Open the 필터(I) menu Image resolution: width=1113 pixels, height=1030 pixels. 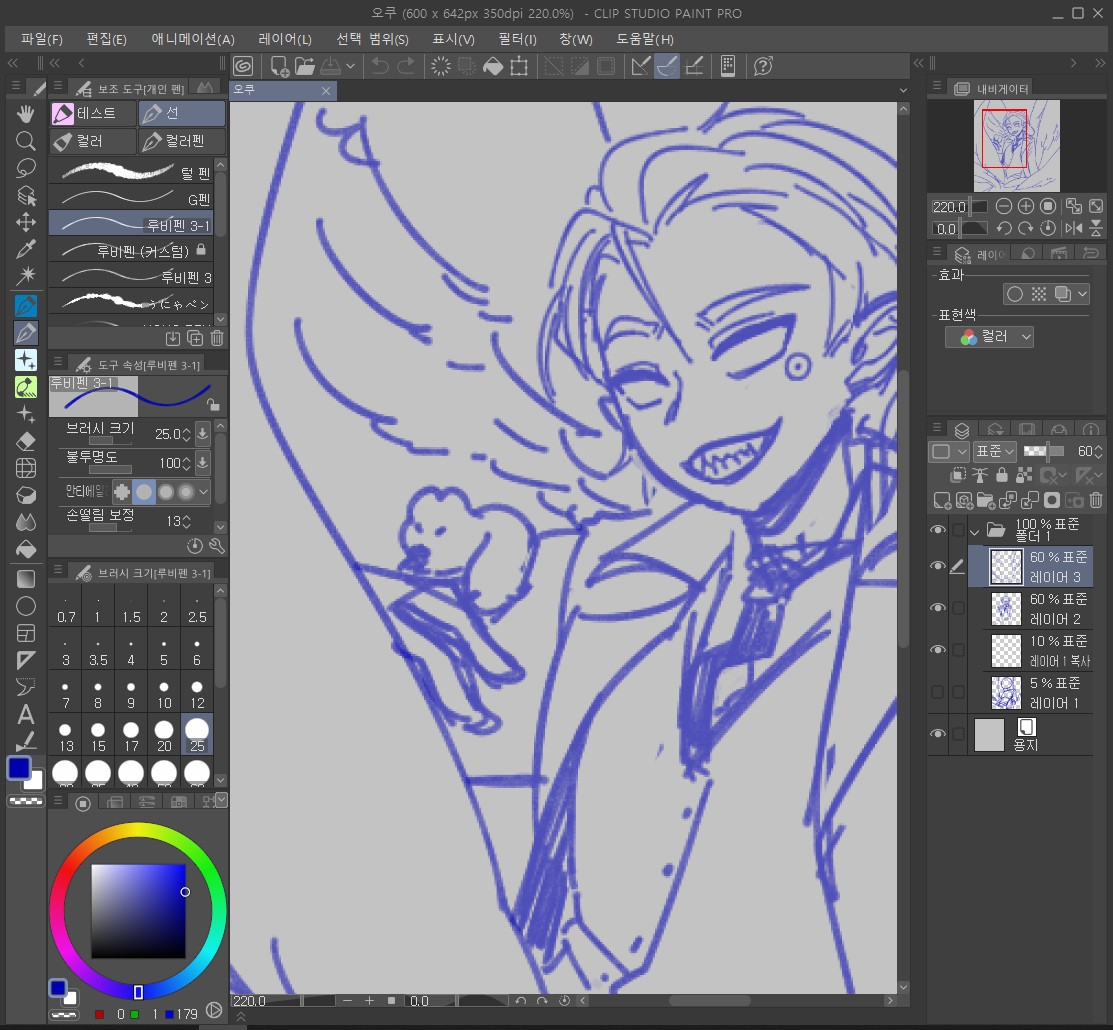point(517,39)
